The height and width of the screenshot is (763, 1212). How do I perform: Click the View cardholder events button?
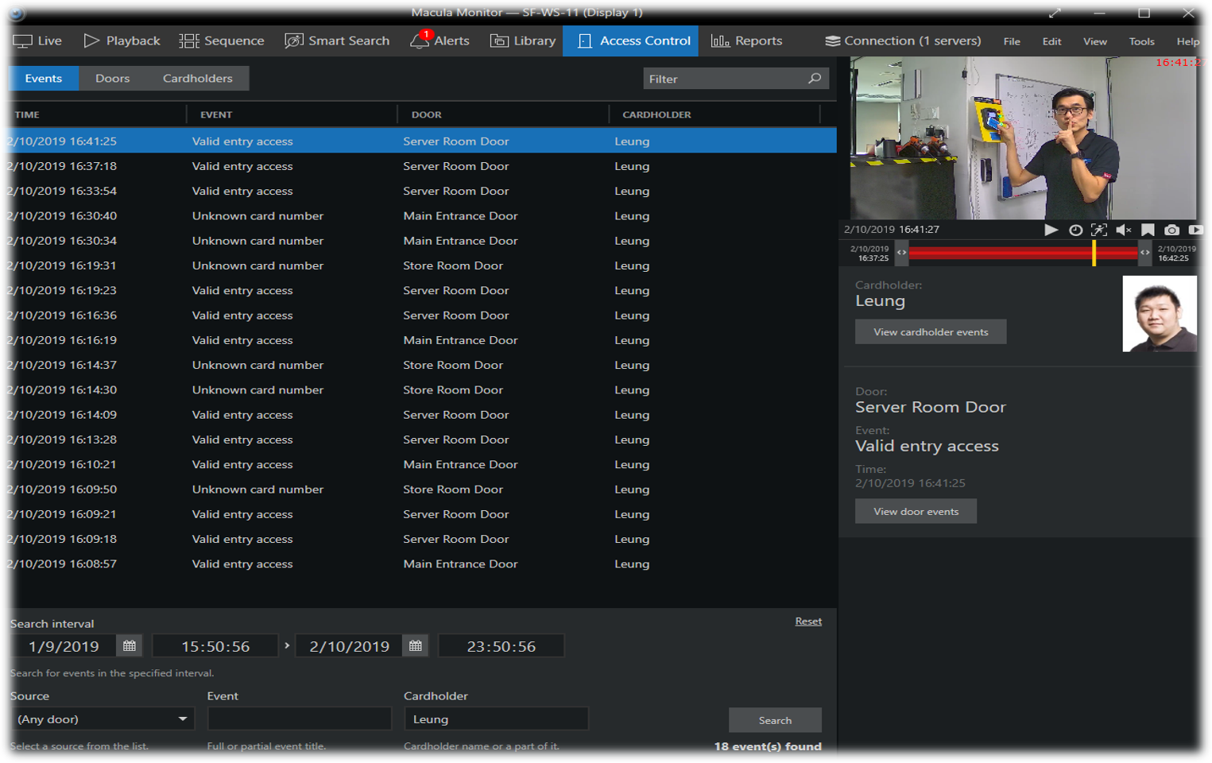coord(930,332)
